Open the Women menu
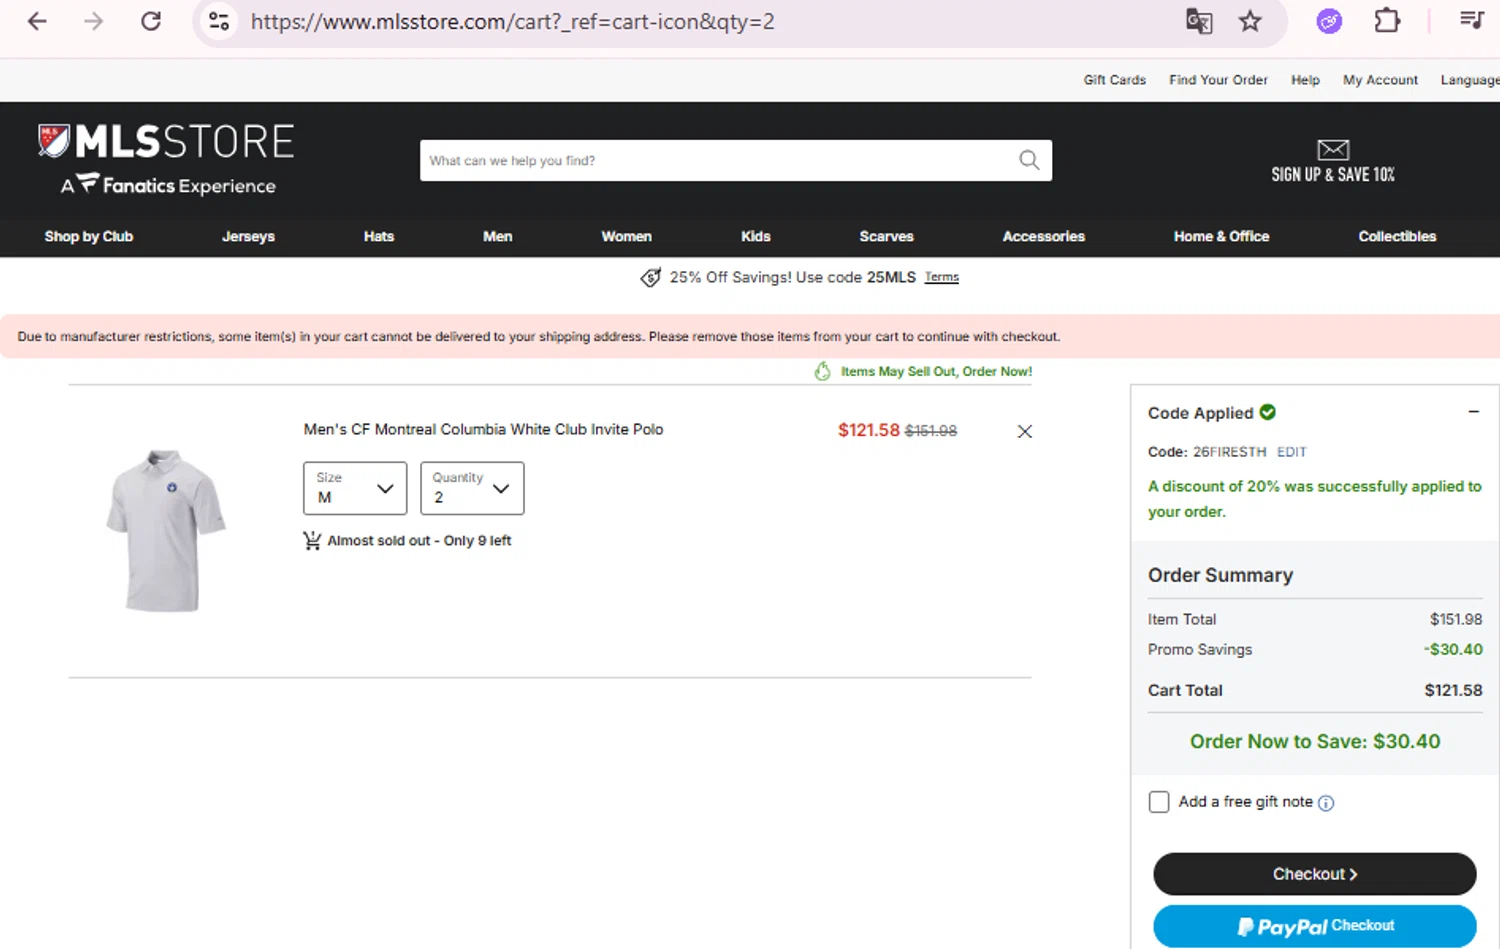Screen dimensions: 1500x949 [x=626, y=236]
